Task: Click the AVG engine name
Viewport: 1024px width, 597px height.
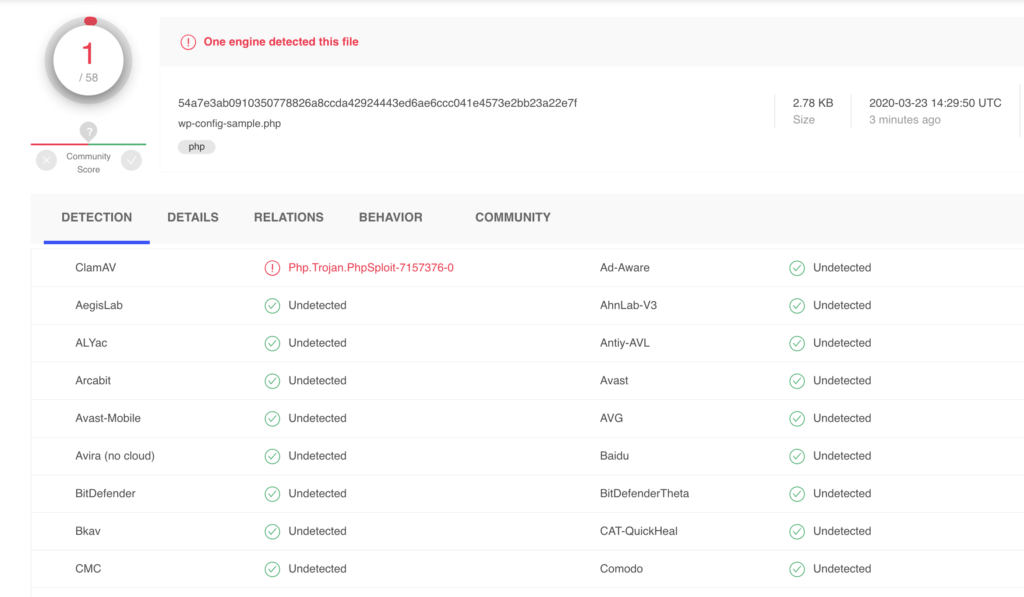Action: pyautogui.click(x=611, y=418)
